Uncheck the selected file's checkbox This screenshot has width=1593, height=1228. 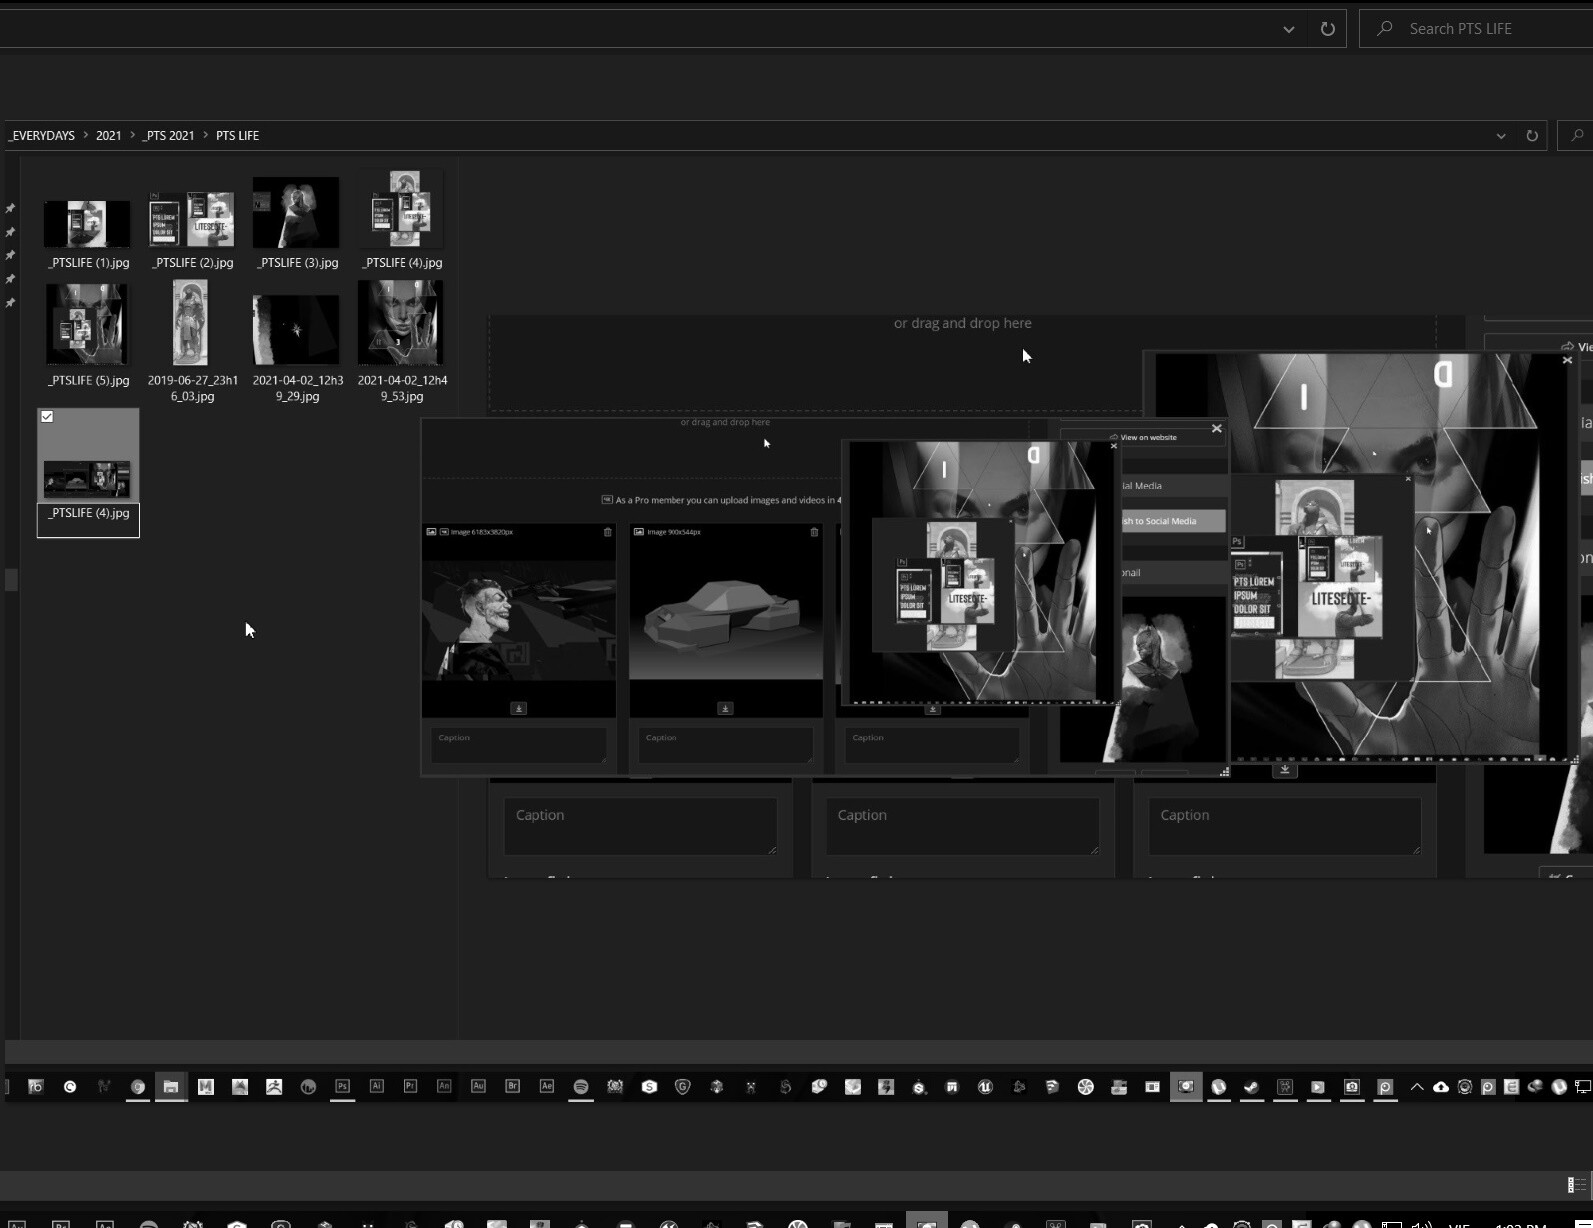coord(47,417)
